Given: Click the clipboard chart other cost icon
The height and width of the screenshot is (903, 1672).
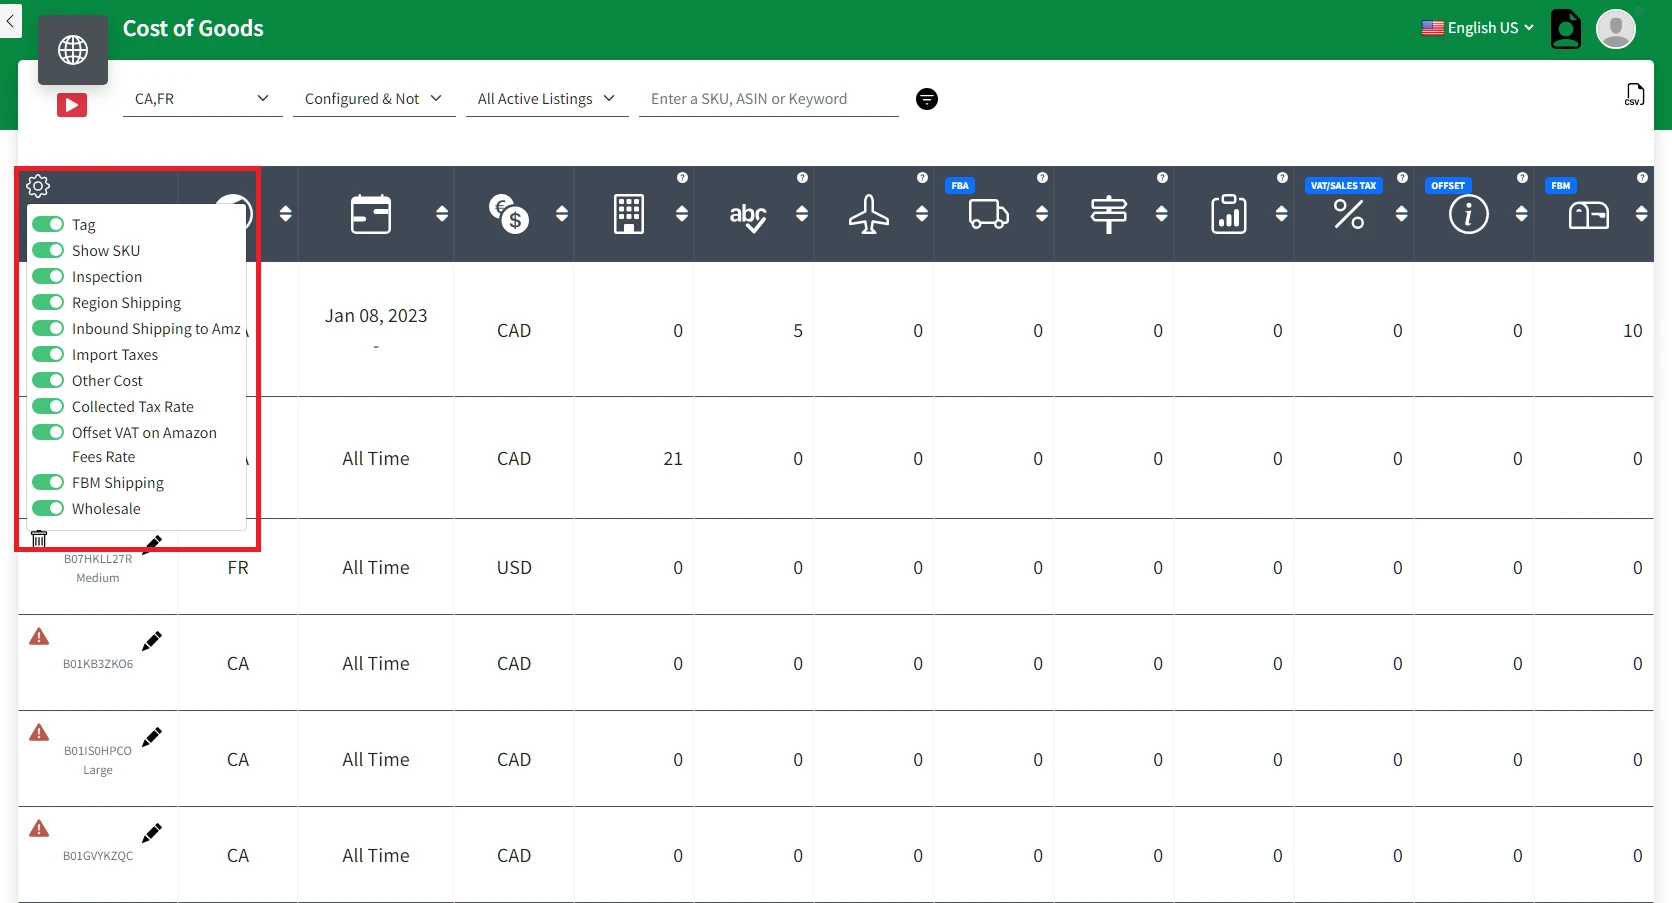Looking at the screenshot, I should [1229, 214].
